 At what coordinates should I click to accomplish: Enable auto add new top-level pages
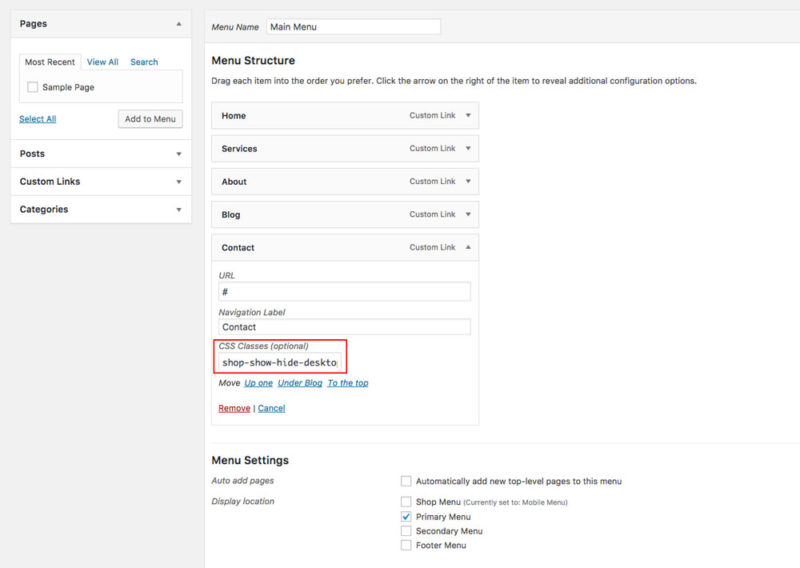(x=406, y=481)
